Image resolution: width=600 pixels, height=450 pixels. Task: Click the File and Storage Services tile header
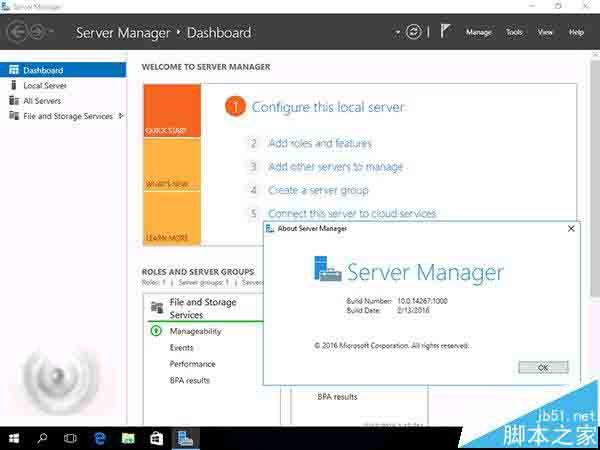point(204,308)
